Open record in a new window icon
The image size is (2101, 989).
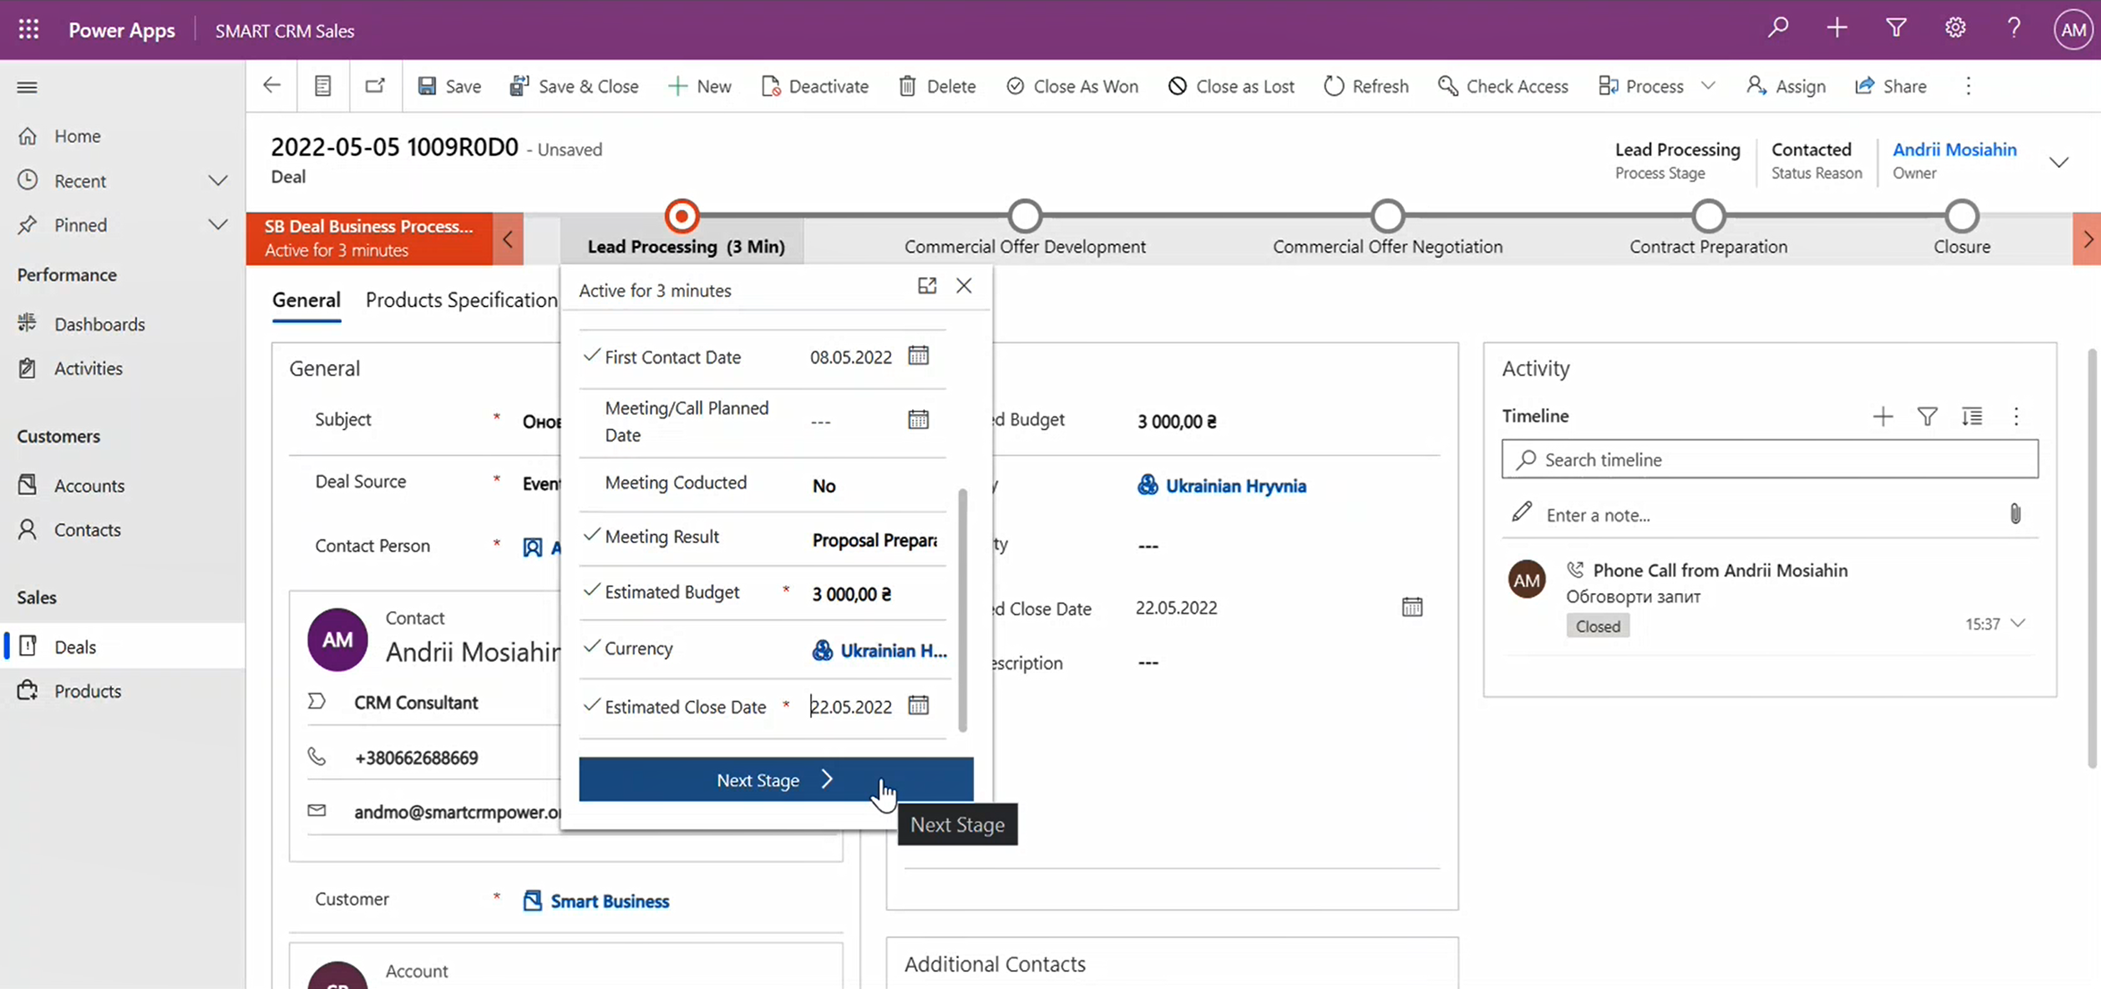(375, 86)
